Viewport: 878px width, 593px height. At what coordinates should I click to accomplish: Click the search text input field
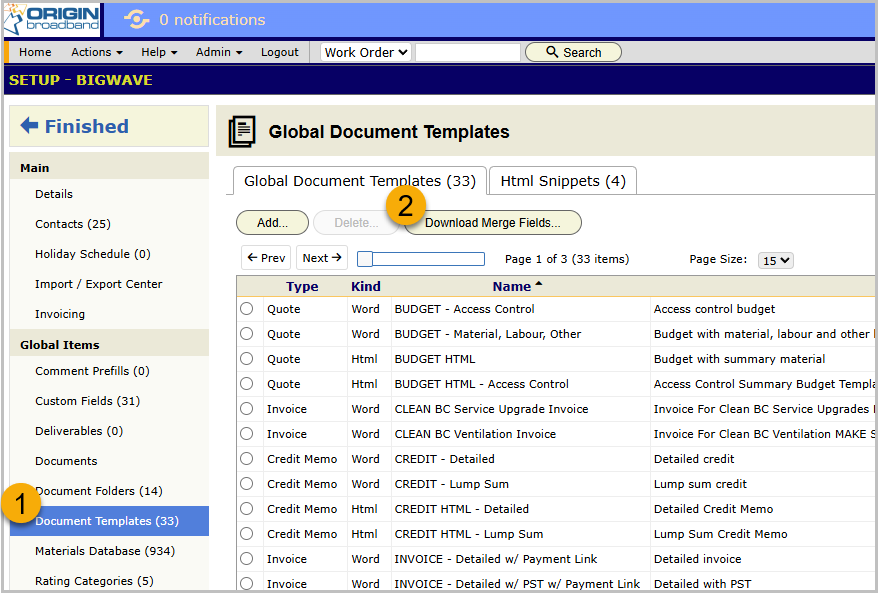468,52
